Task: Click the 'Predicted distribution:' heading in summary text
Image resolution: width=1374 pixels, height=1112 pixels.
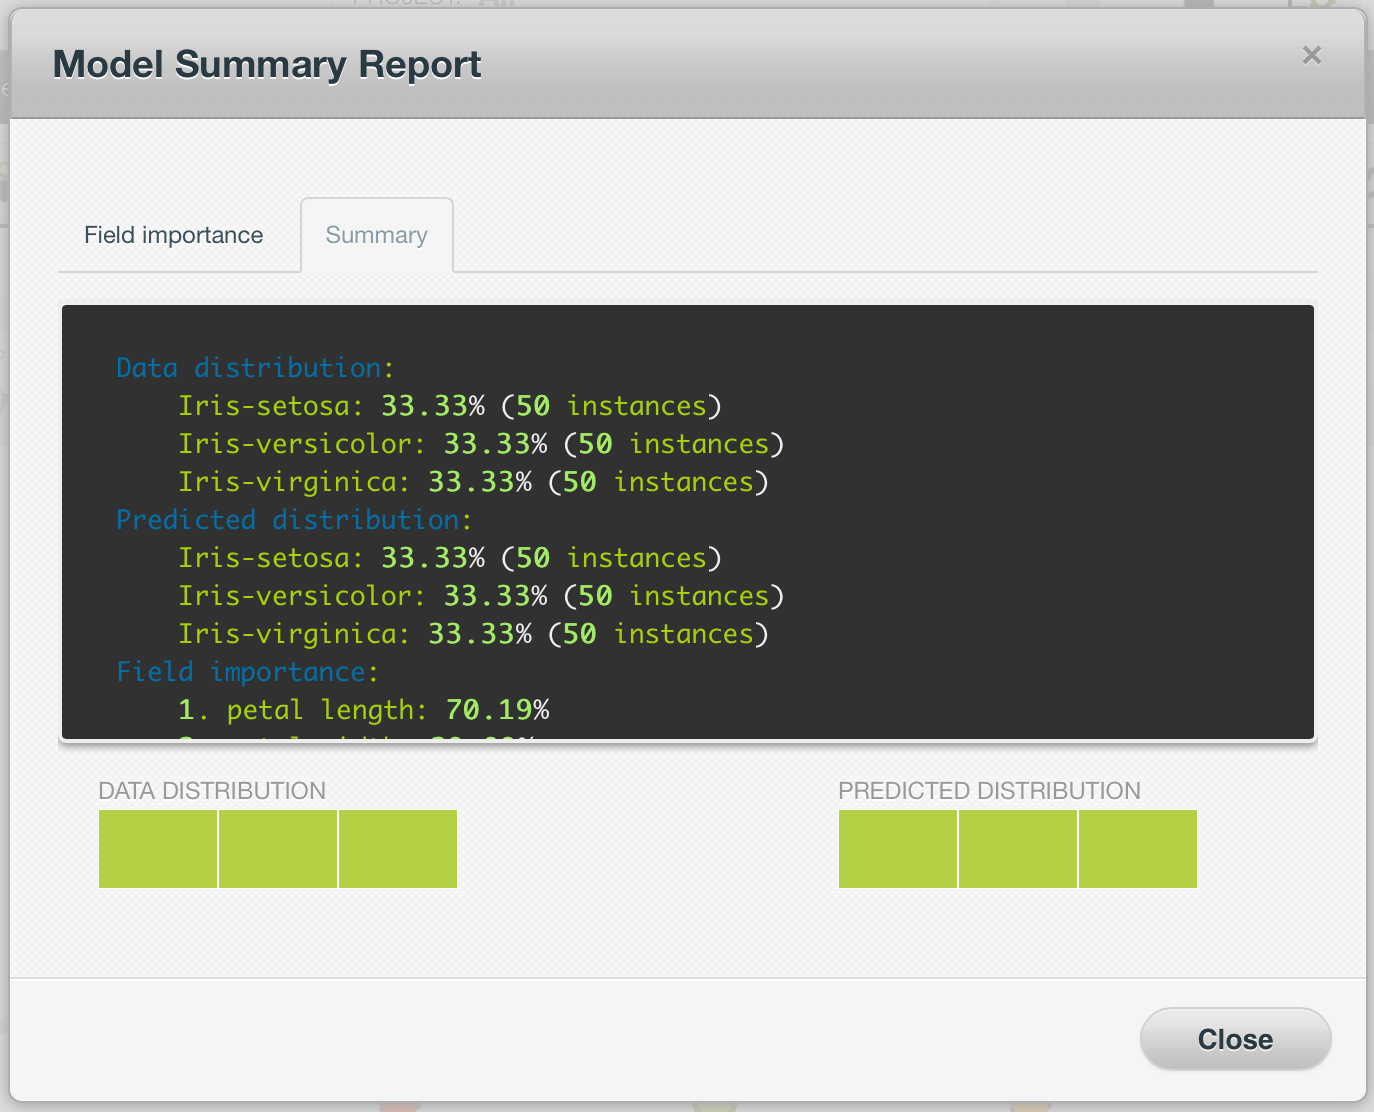Action: pos(293,520)
